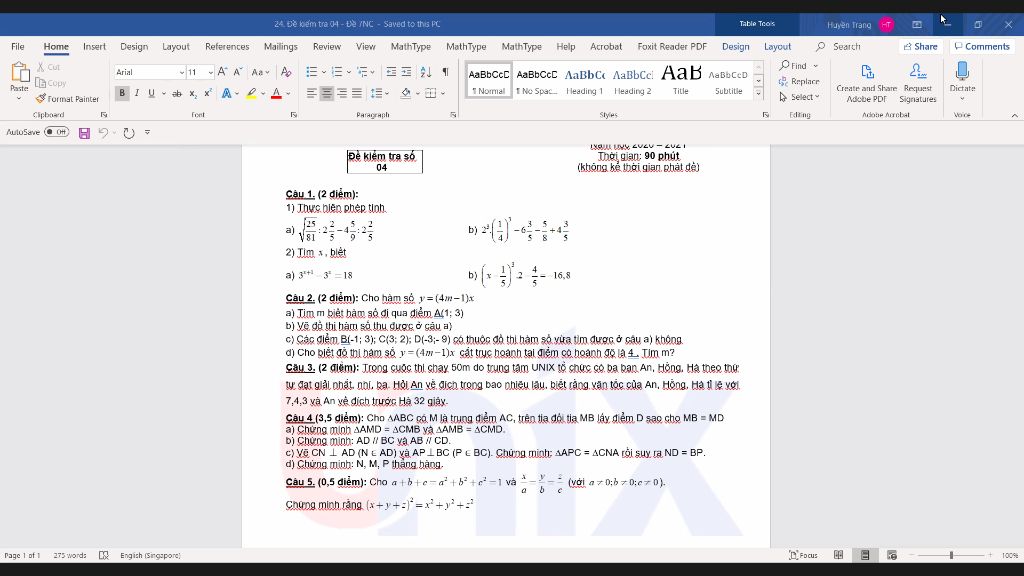This screenshot has height=576, width=1024.
Task: Apply strikethrough formatting
Action: click(x=176, y=93)
